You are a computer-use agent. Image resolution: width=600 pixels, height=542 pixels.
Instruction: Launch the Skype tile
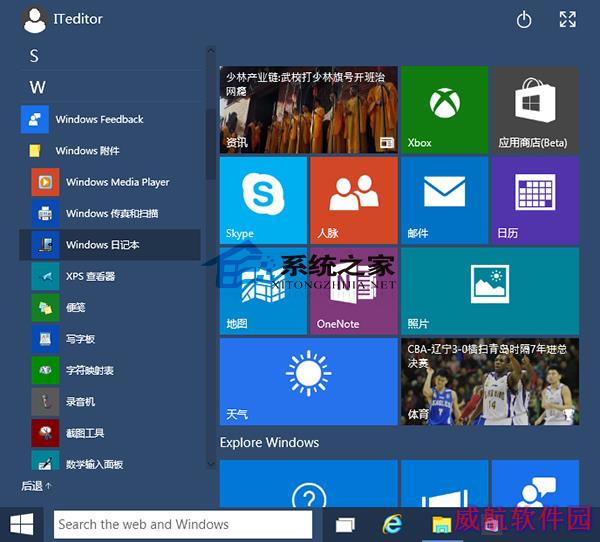tap(263, 200)
